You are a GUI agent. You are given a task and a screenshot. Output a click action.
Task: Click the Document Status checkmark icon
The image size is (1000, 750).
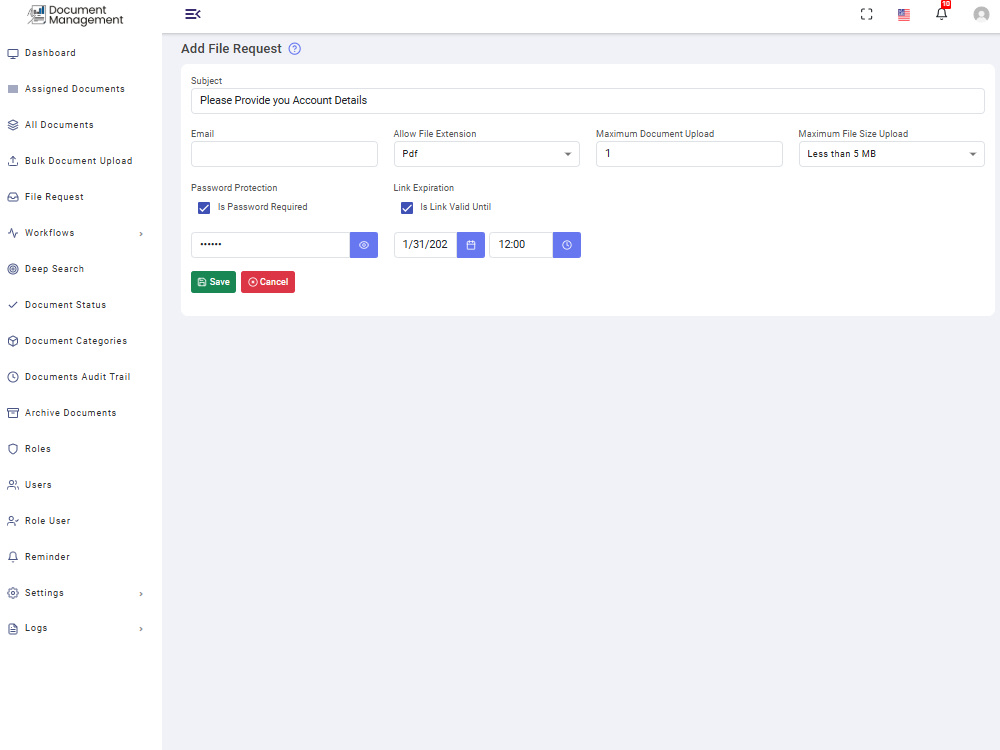[x=13, y=305]
